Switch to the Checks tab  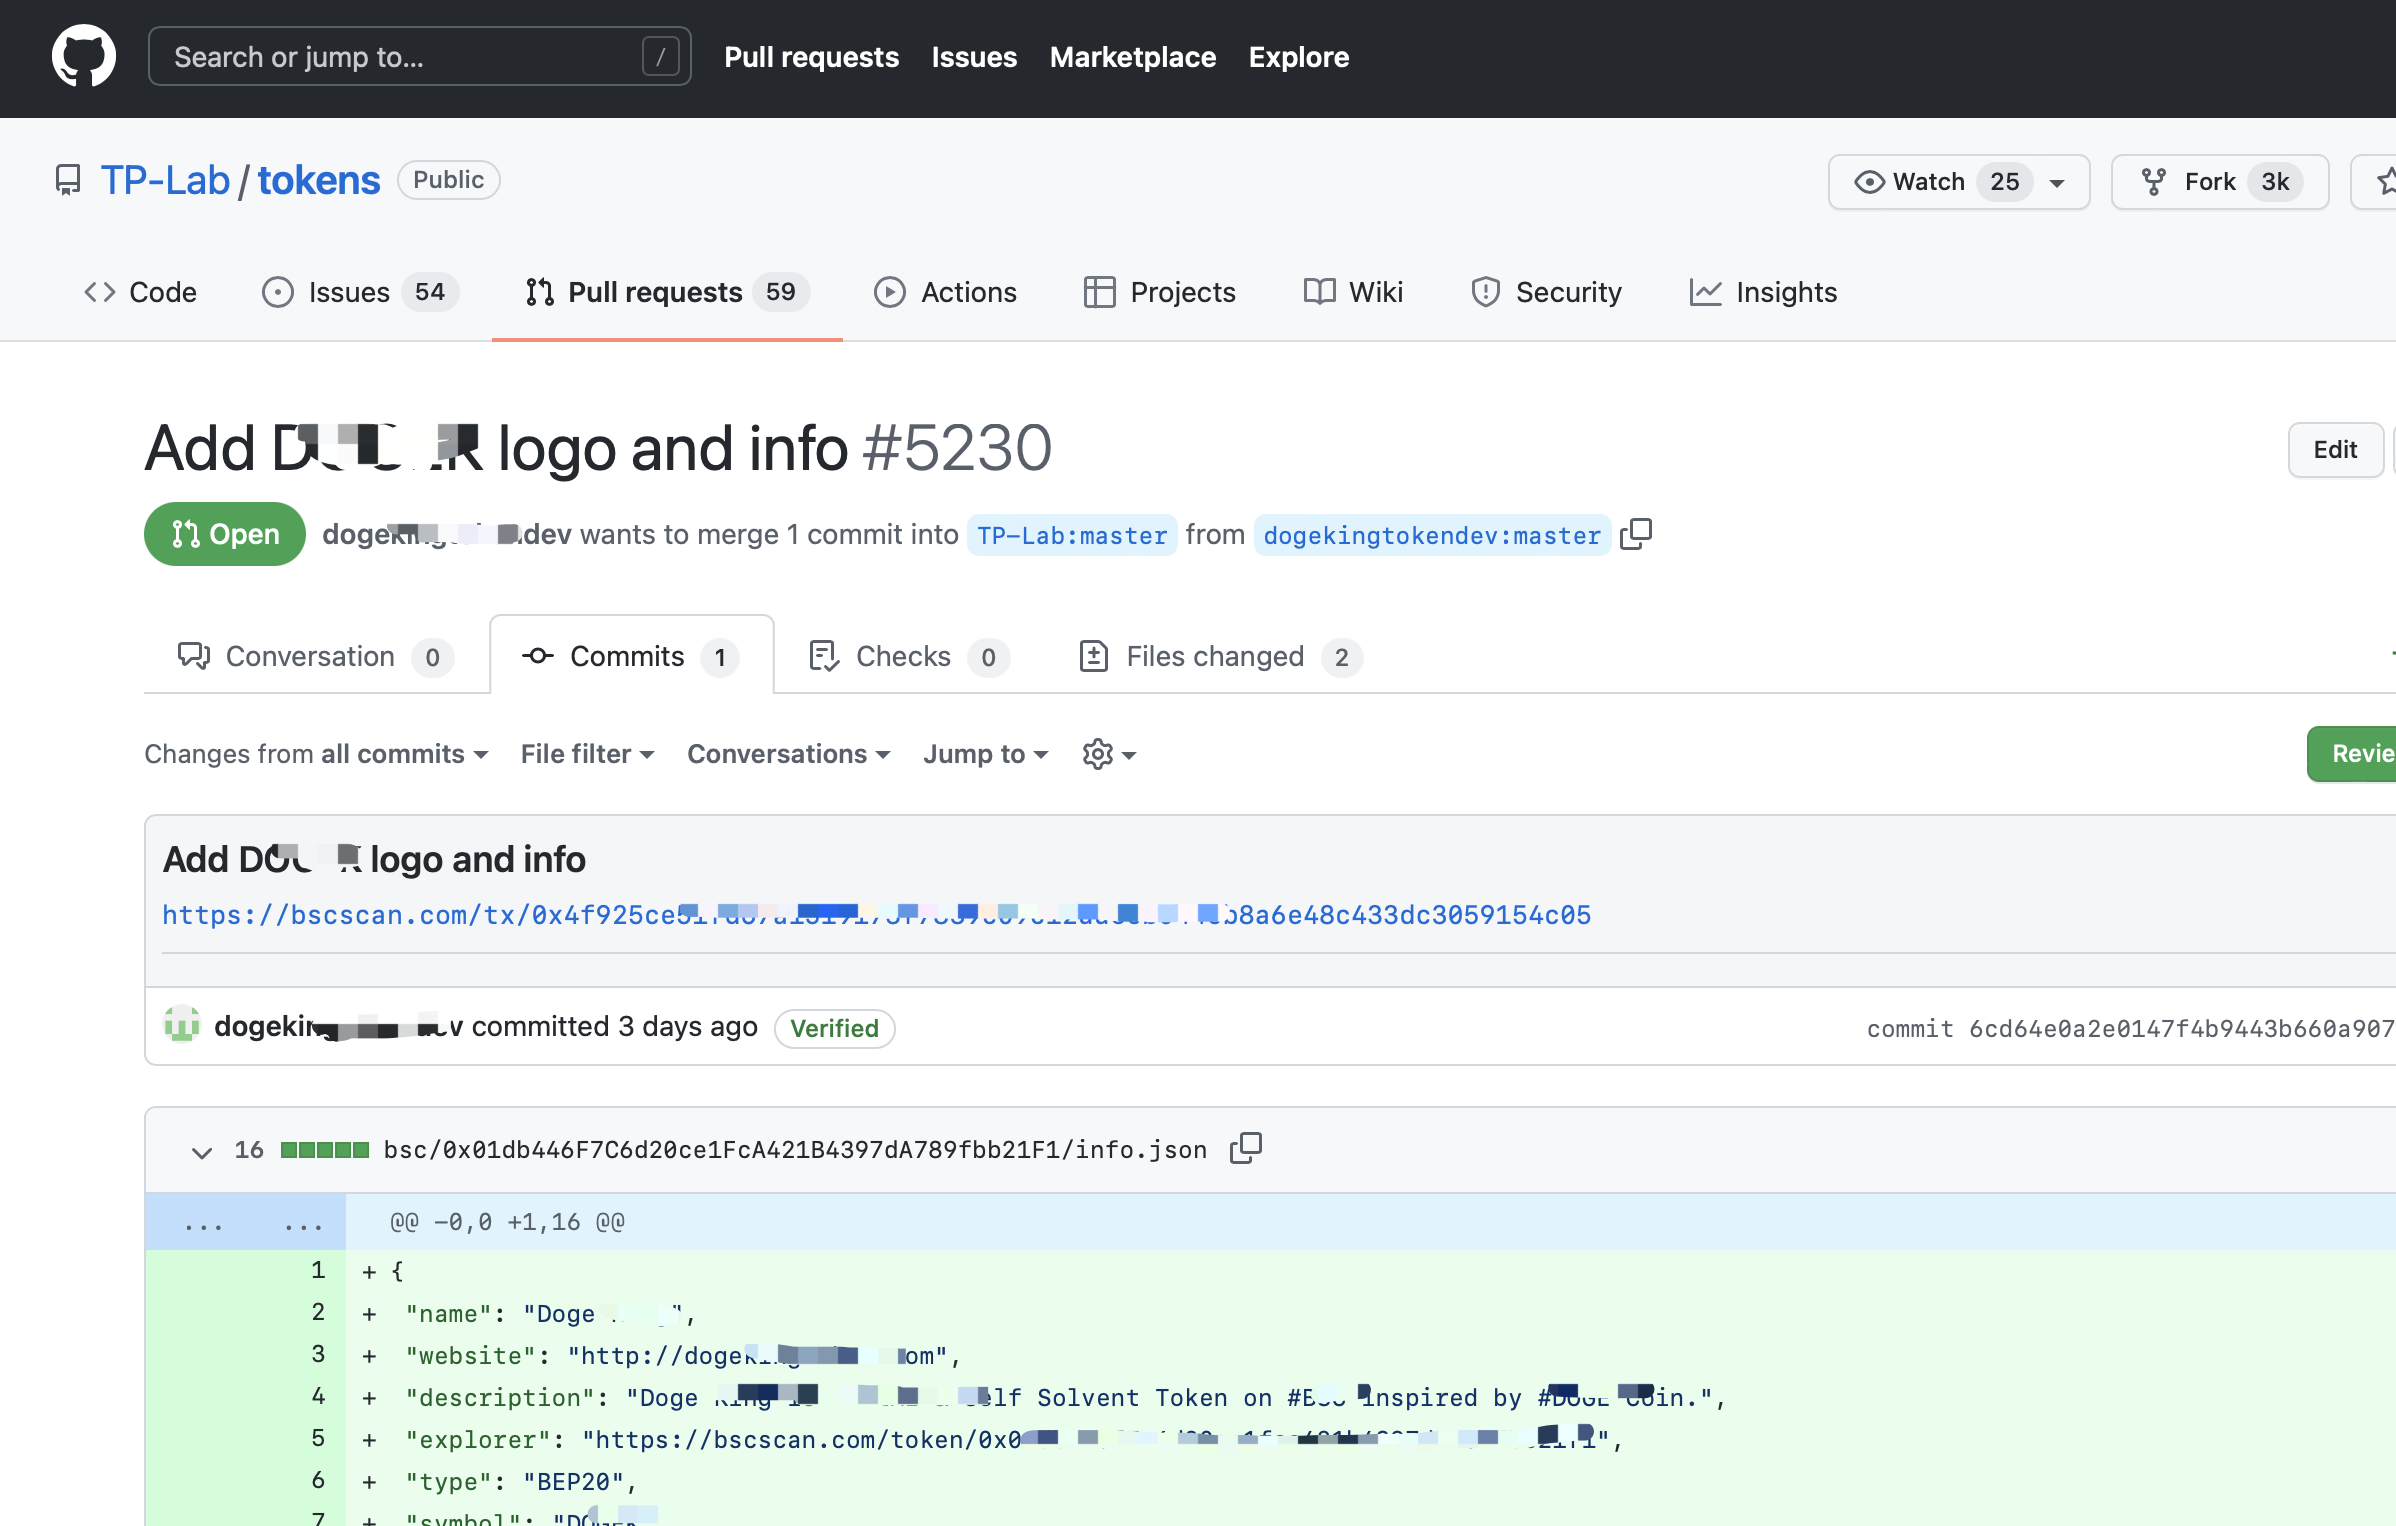click(909, 656)
